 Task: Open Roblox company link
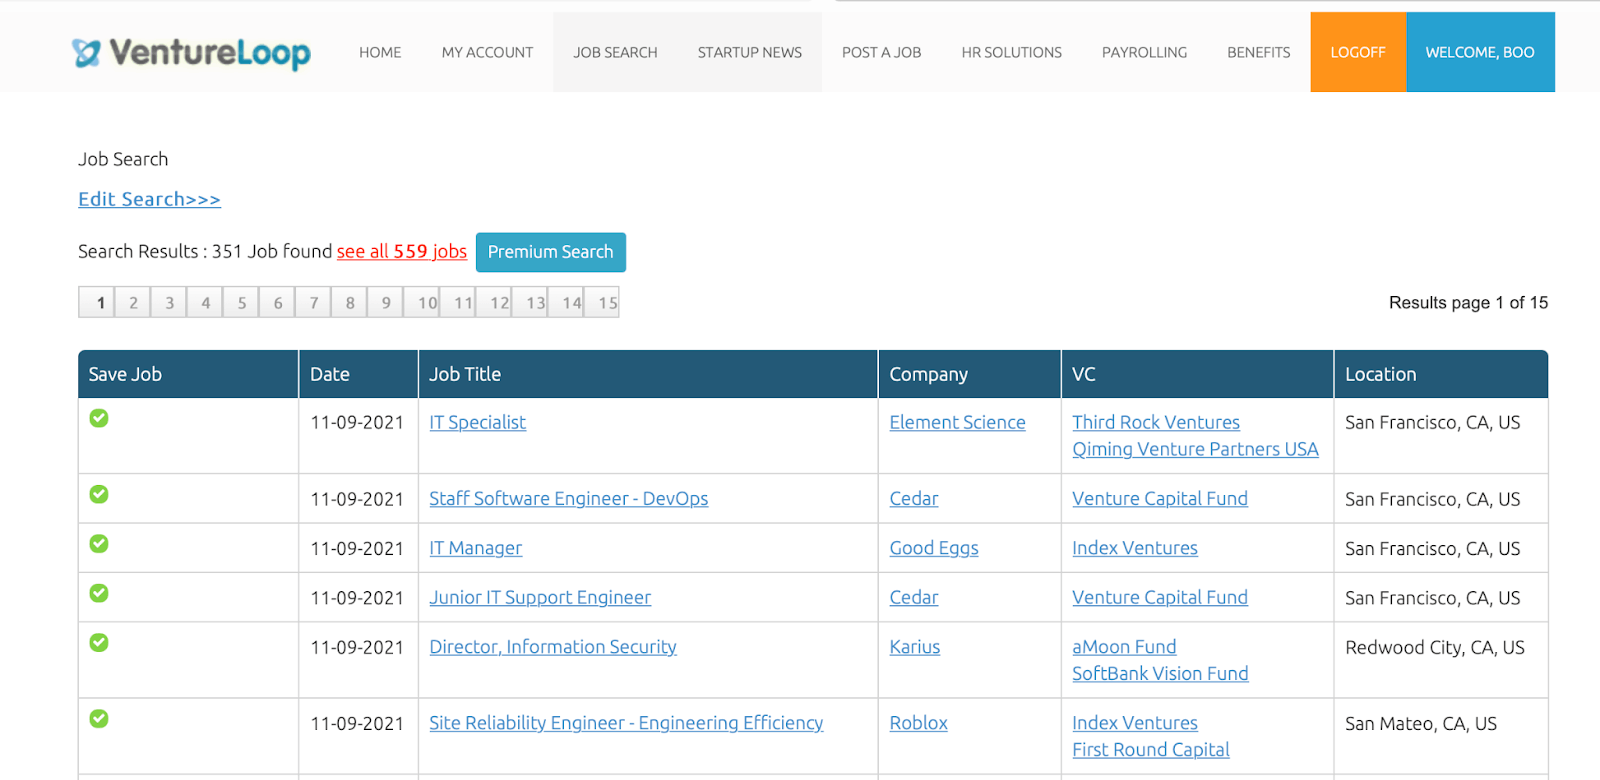918,723
